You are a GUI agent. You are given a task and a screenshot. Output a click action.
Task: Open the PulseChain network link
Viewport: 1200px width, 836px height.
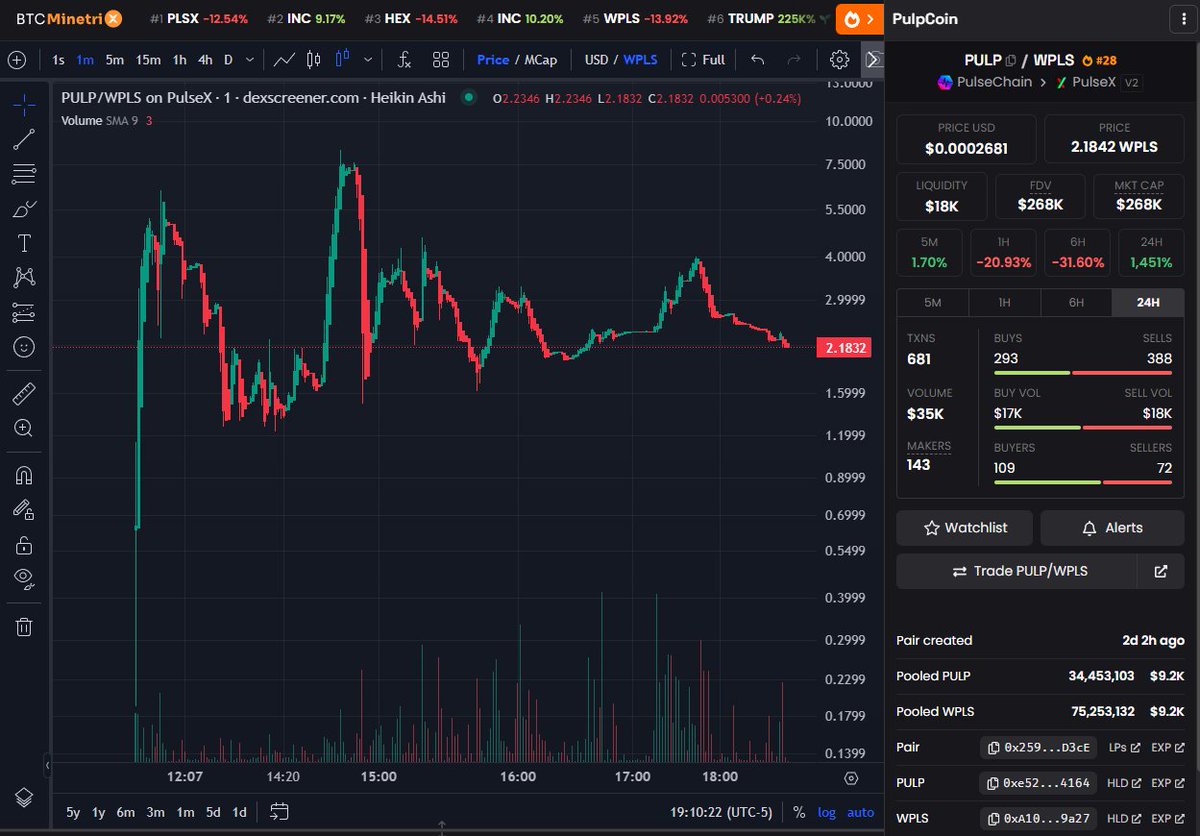(984, 82)
